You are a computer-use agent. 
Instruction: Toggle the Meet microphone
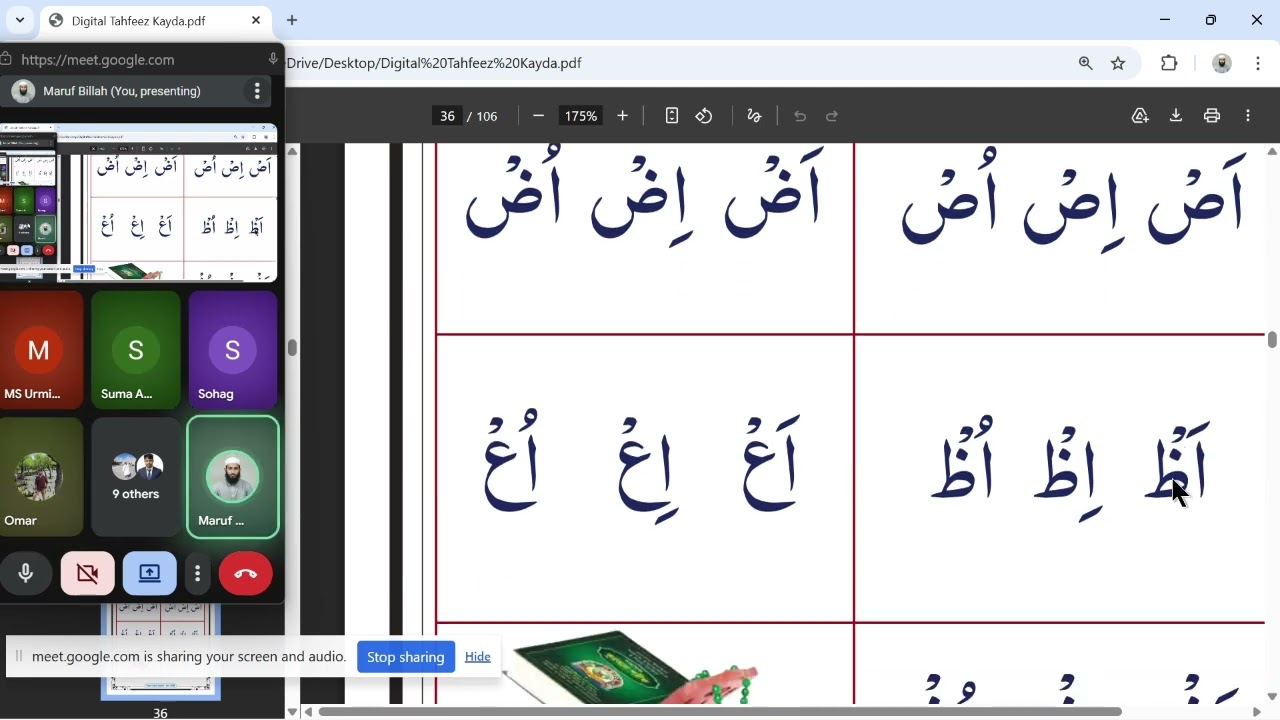pyautogui.click(x=26, y=574)
